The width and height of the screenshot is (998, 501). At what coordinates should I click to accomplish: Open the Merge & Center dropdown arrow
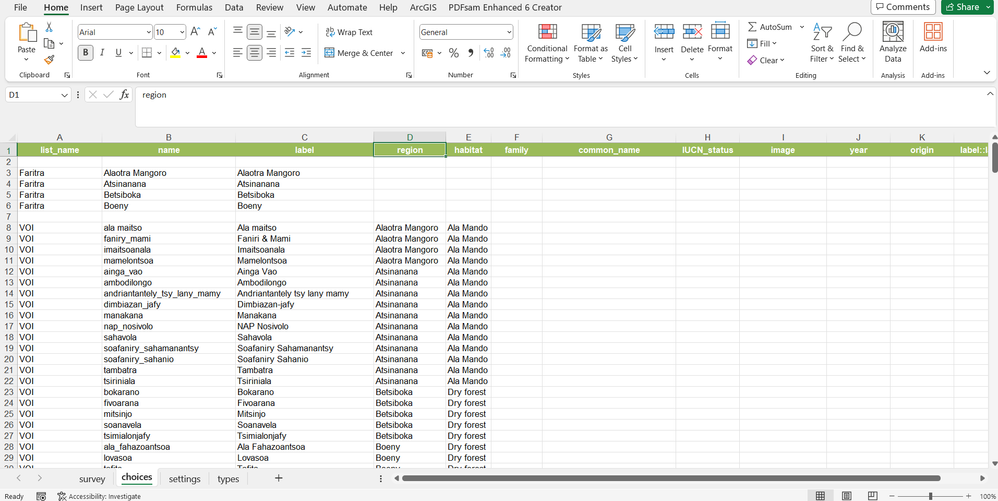coord(403,53)
